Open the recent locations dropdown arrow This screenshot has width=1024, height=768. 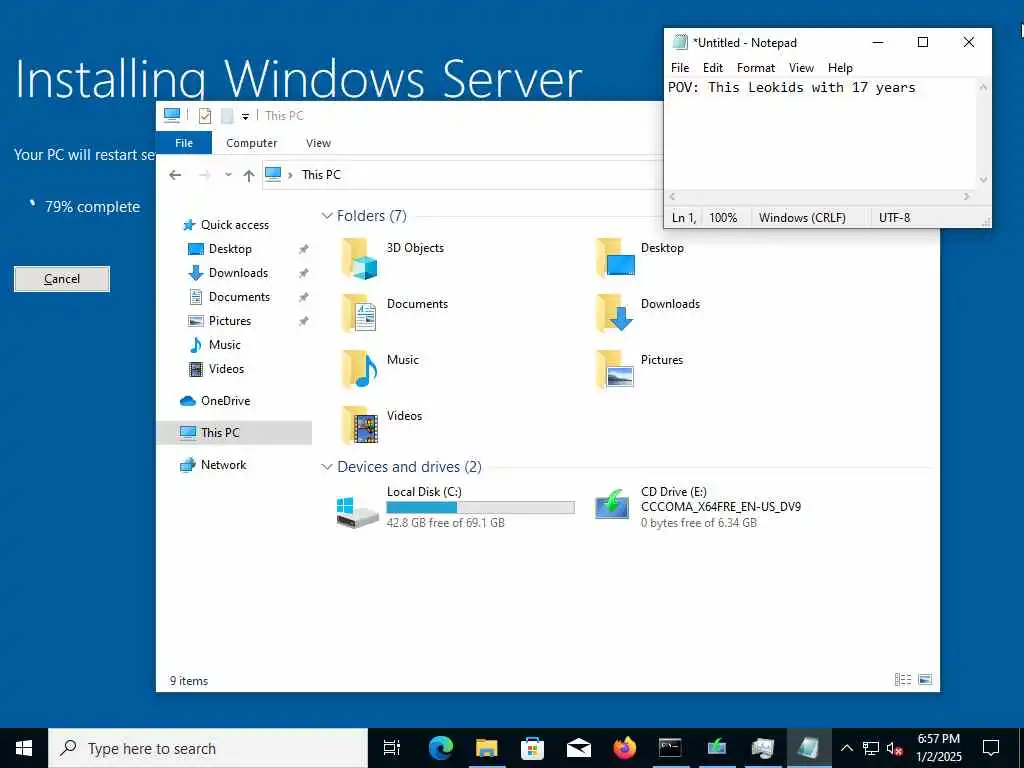(x=228, y=175)
